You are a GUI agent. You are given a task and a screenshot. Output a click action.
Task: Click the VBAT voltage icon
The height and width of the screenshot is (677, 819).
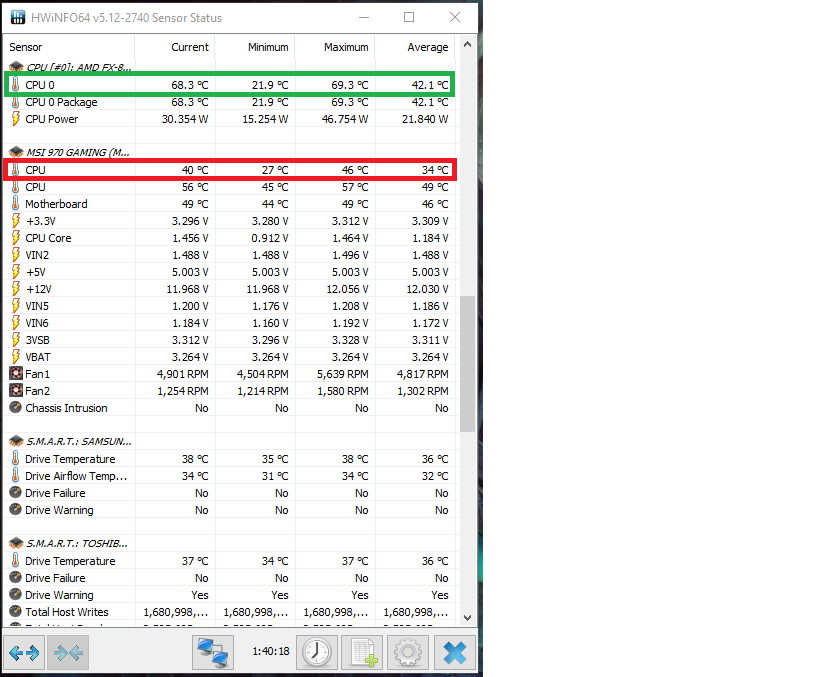click(16, 356)
